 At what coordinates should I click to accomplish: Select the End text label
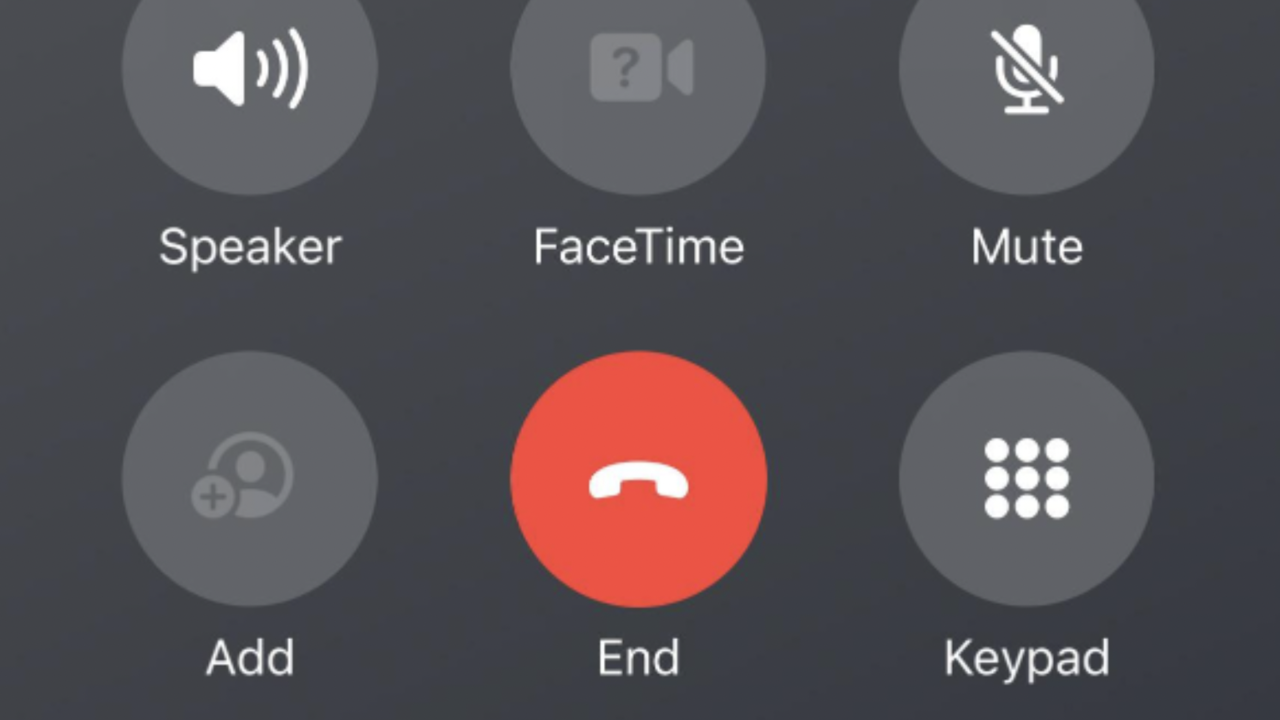pos(639,658)
